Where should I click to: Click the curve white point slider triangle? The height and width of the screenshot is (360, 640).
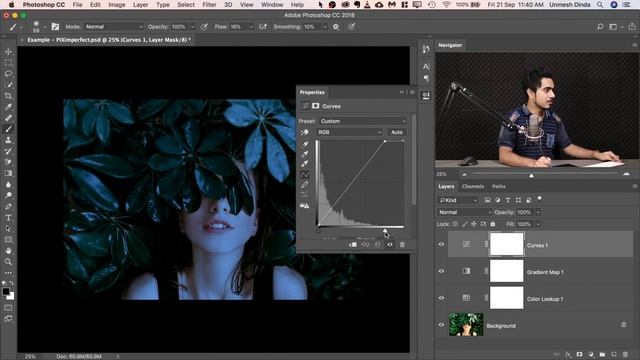[x=385, y=231]
